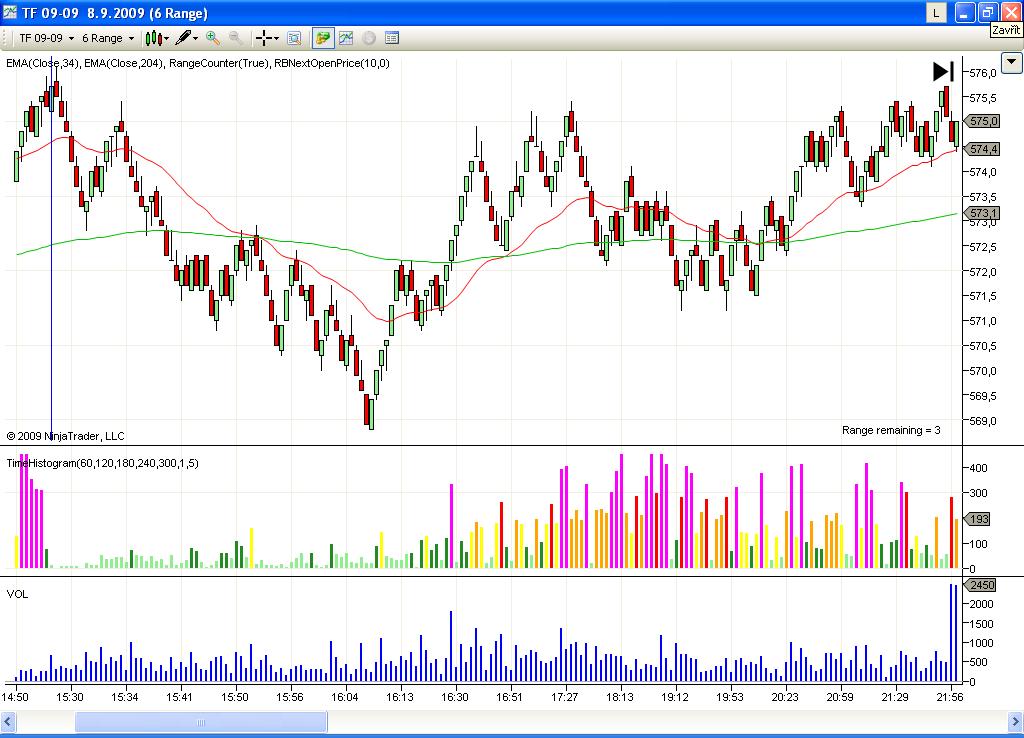The image size is (1024, 738).
Task: Toggle the L window link button
Action: pos(936,13)
